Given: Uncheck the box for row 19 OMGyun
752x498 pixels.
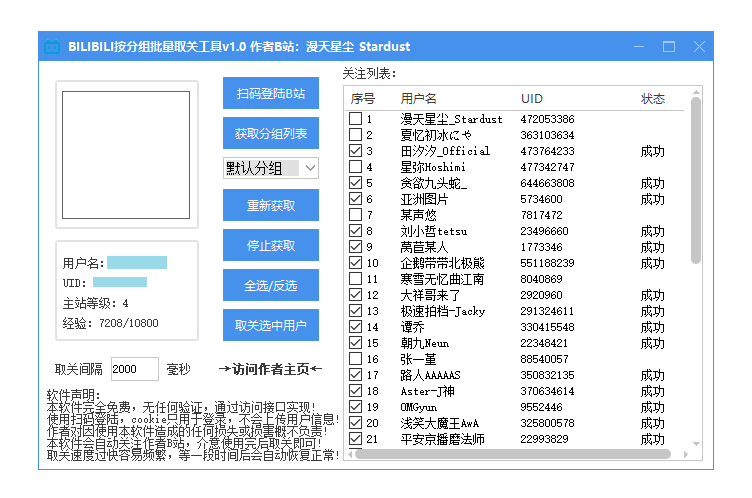Looking at the screenshot, I should coord(355,407).
